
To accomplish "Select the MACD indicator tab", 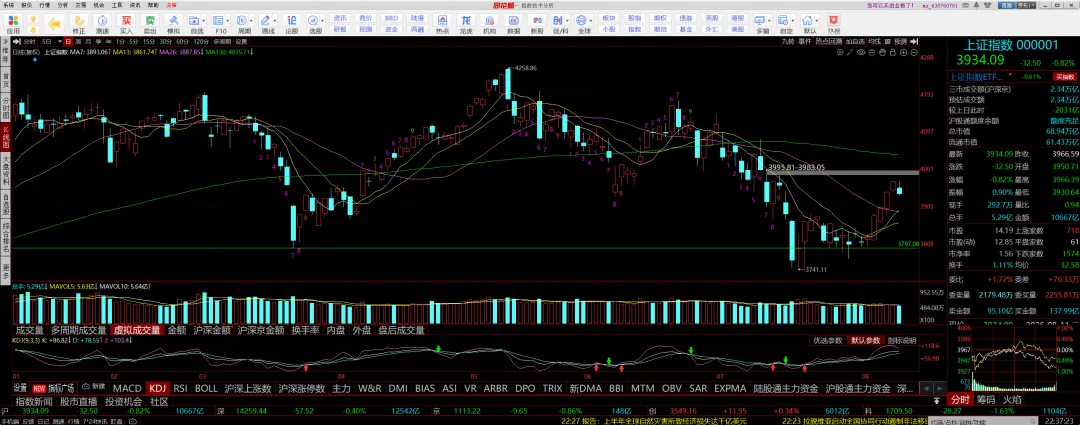I will (x=127, y=388).
